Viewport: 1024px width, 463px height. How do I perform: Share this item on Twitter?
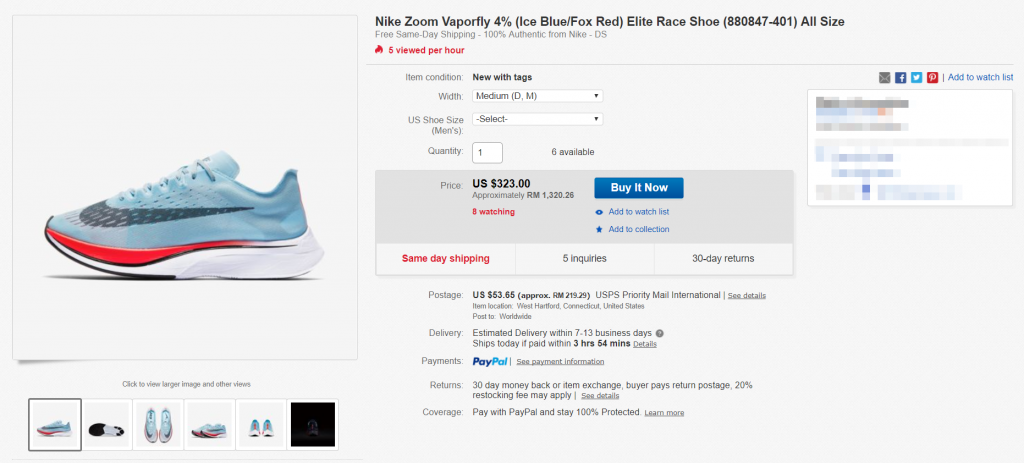916,77
